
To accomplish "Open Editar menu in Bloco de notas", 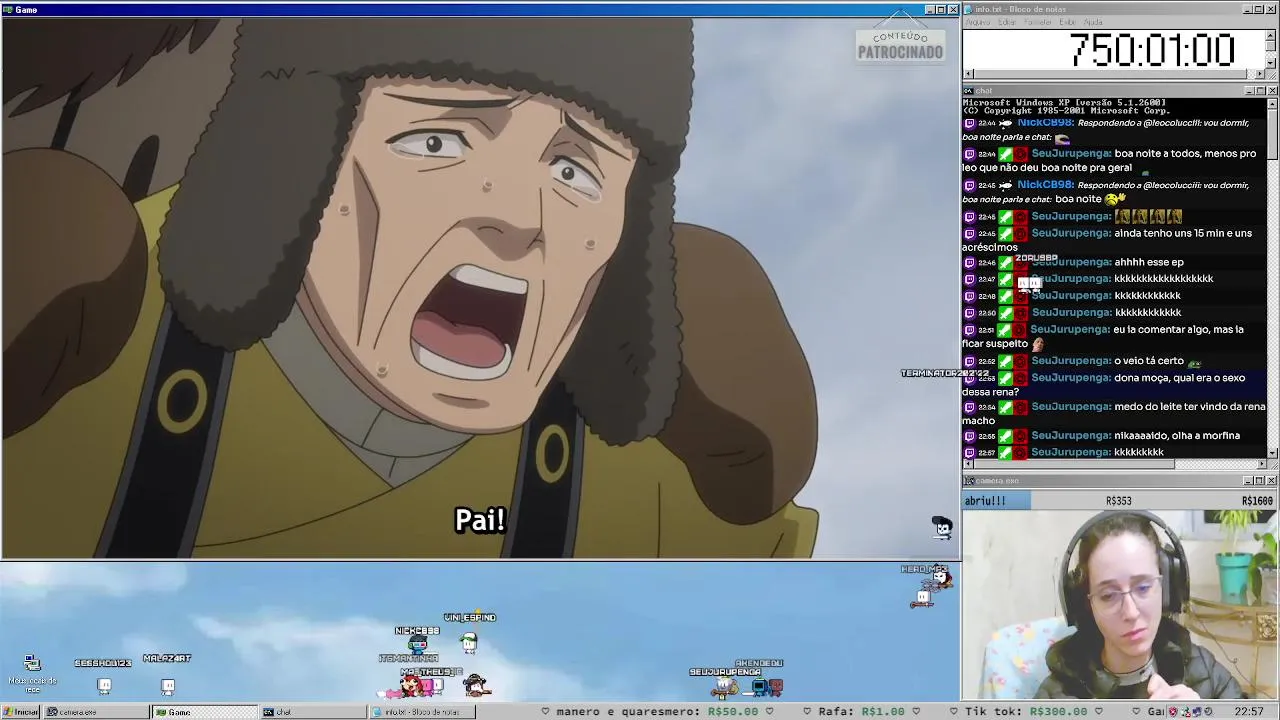I will coord(1007,22).
